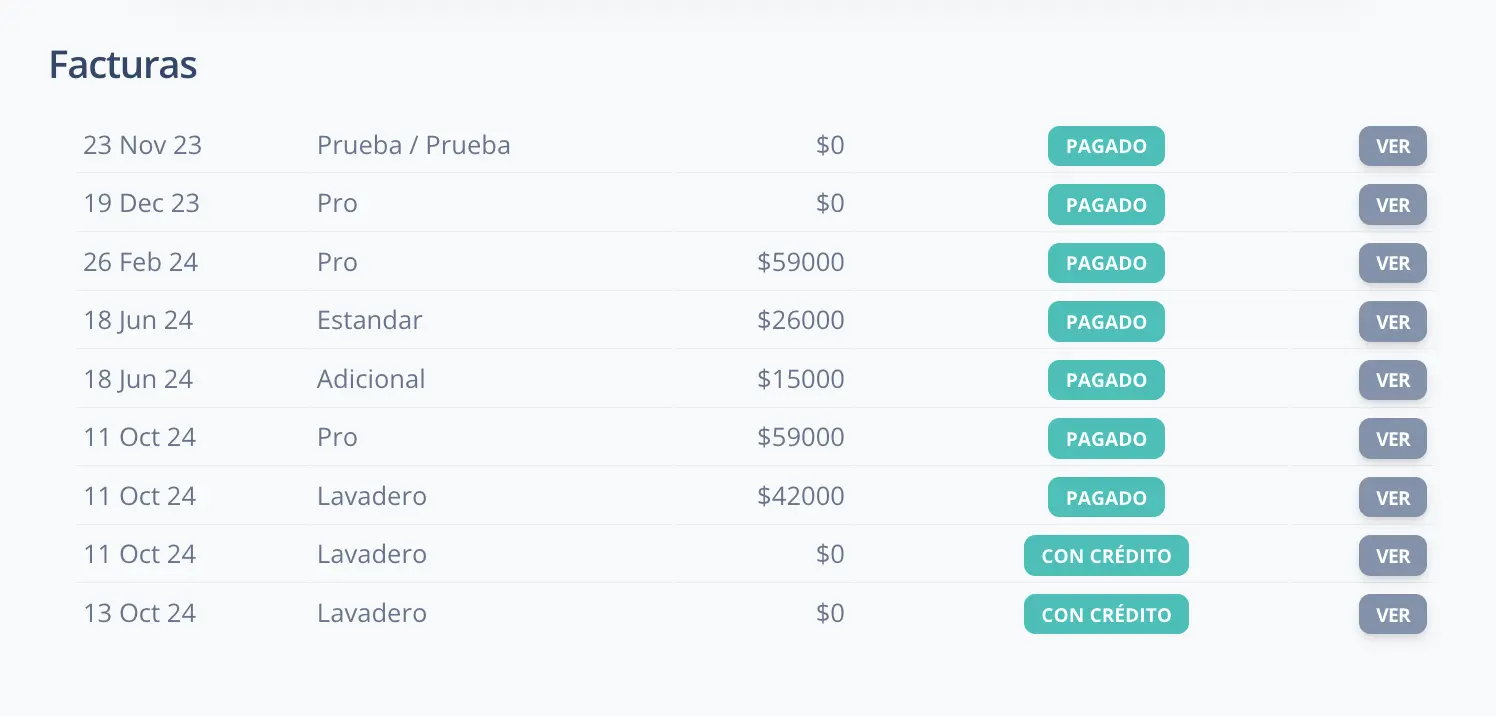1496x716 pixels.
Task: View the 13 Oct 24 Lavadero invoice
Action: [1392, 614]
